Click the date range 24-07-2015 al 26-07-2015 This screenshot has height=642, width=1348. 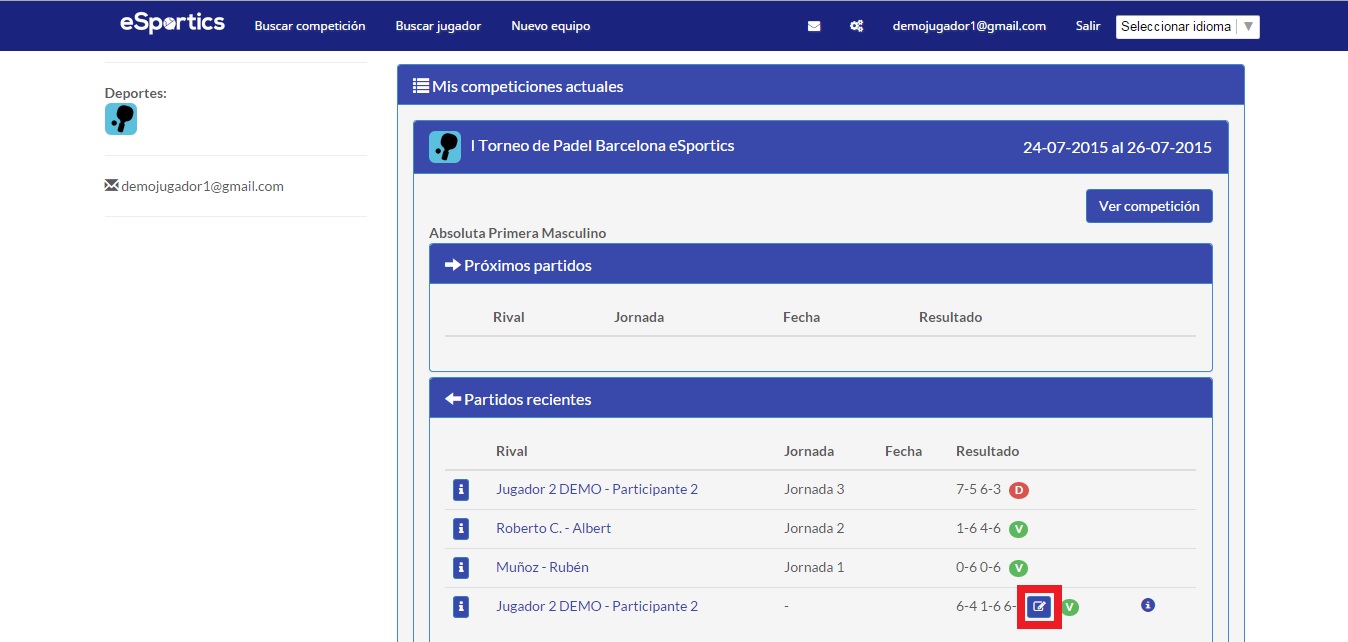coord(1117,148)
